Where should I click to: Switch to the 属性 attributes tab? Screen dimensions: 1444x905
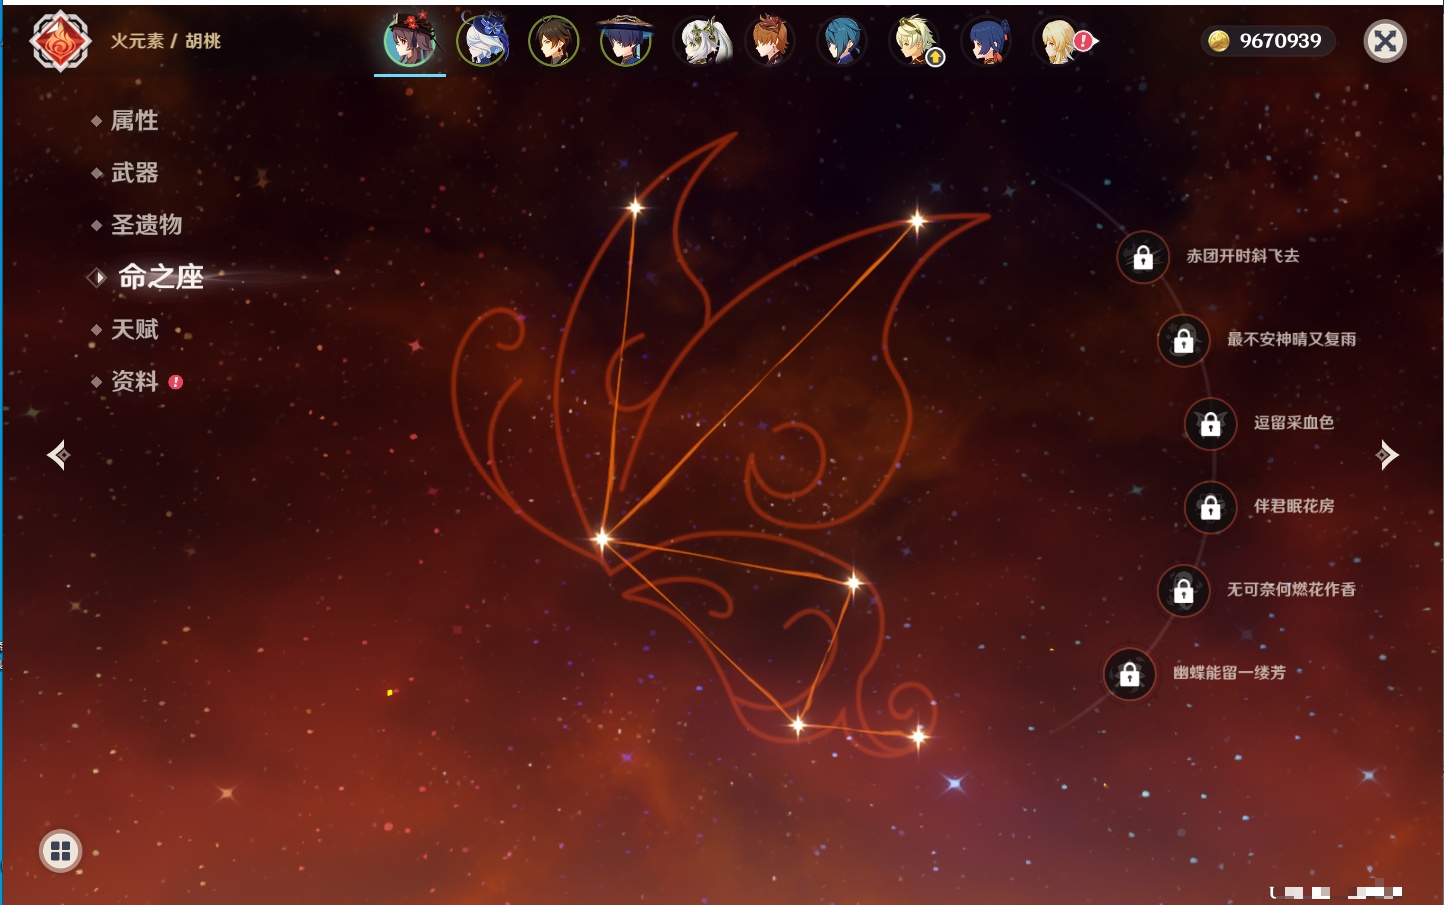pyautogui.click(x=134, y=121)
